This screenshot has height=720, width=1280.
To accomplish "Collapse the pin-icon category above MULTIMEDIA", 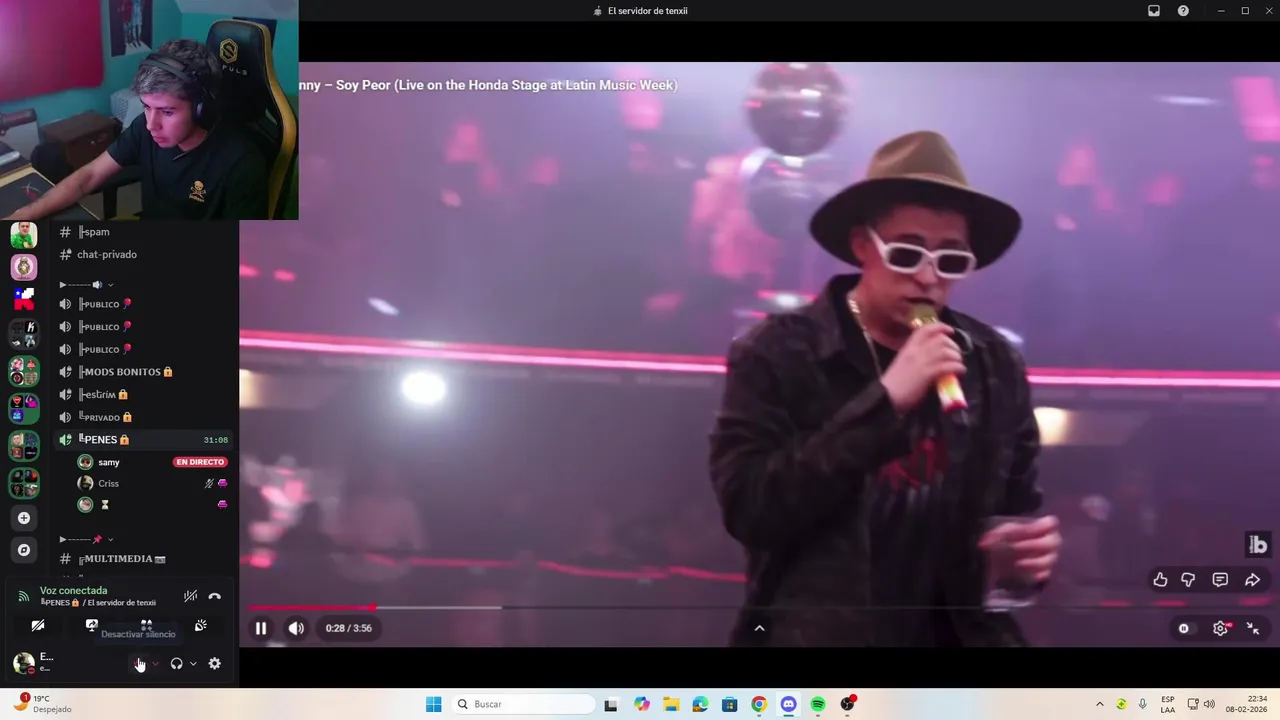I will 86,539.
